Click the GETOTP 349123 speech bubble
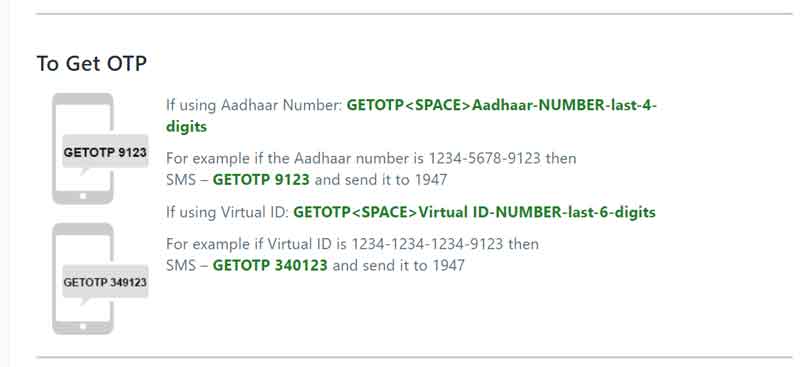This screenshot has height=367, width=800. 105,282
